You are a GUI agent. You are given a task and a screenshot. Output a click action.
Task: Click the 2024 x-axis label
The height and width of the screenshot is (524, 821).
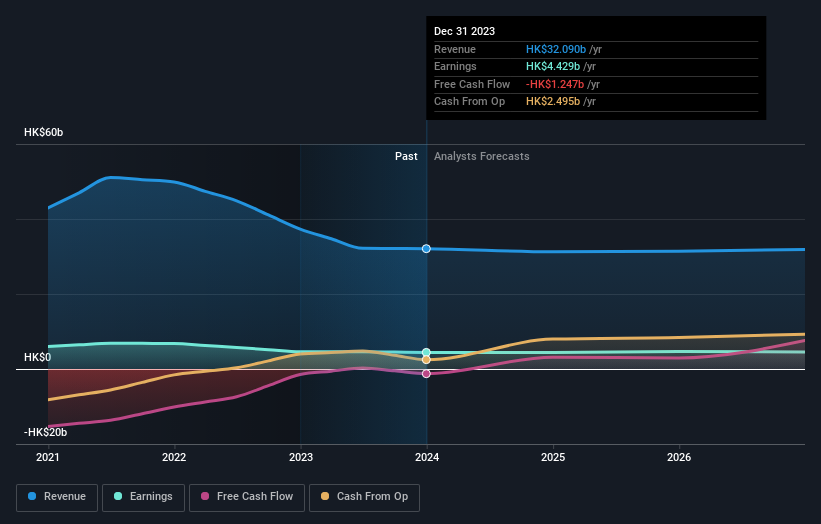tap(427, 457)
